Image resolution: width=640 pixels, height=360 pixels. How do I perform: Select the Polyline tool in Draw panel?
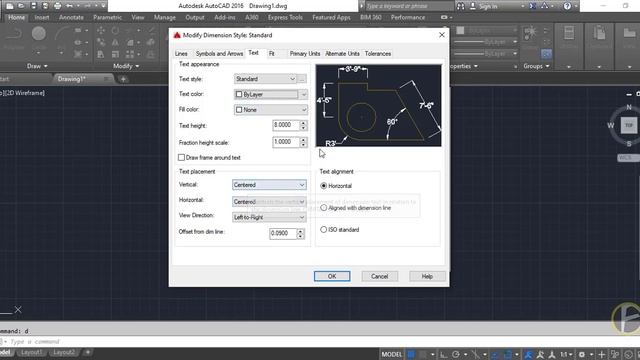[13, 34]
